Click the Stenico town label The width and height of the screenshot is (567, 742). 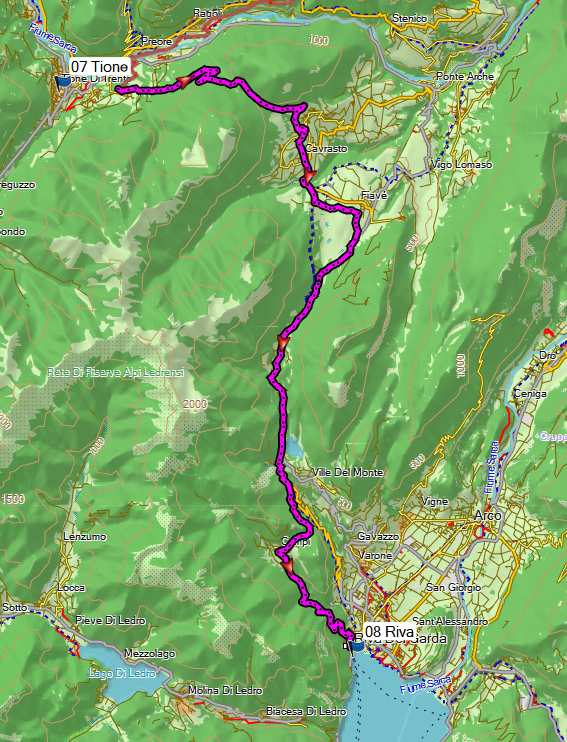pos(410,18)
